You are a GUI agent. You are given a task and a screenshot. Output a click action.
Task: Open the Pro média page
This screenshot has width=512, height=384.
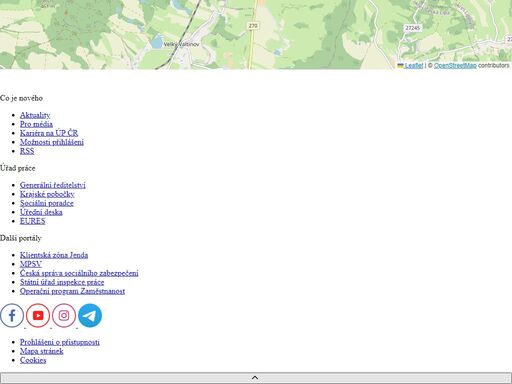[x=36, y=124]
